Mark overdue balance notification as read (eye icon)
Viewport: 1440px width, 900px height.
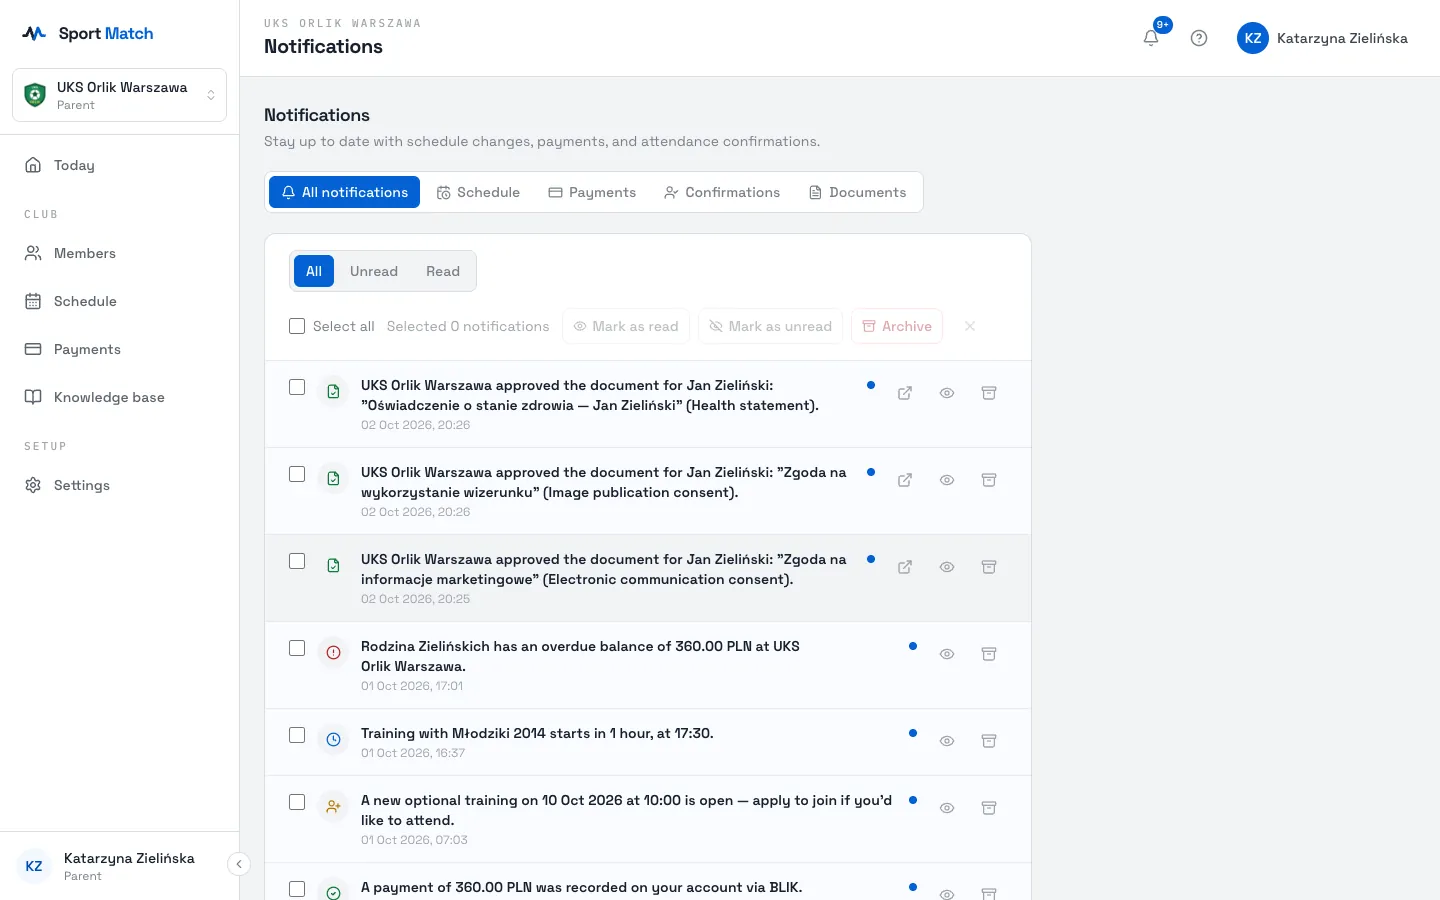coord(947,654)
